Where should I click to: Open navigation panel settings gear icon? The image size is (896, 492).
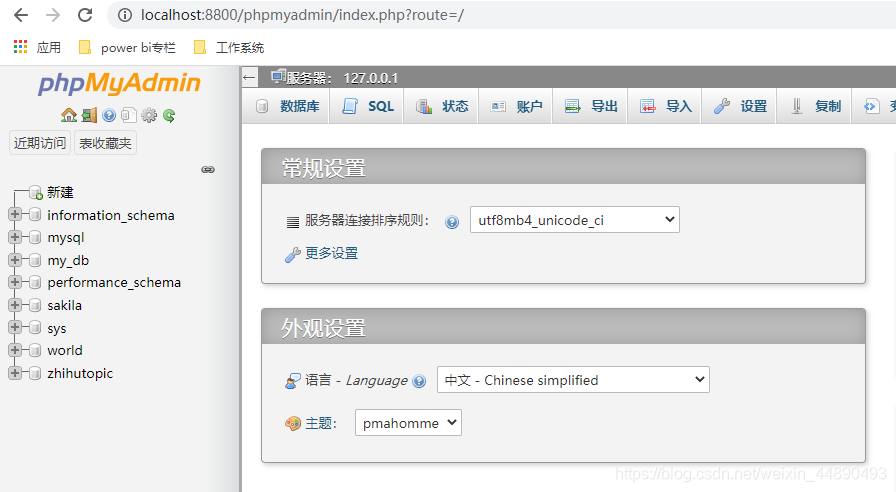click(149, 115)
